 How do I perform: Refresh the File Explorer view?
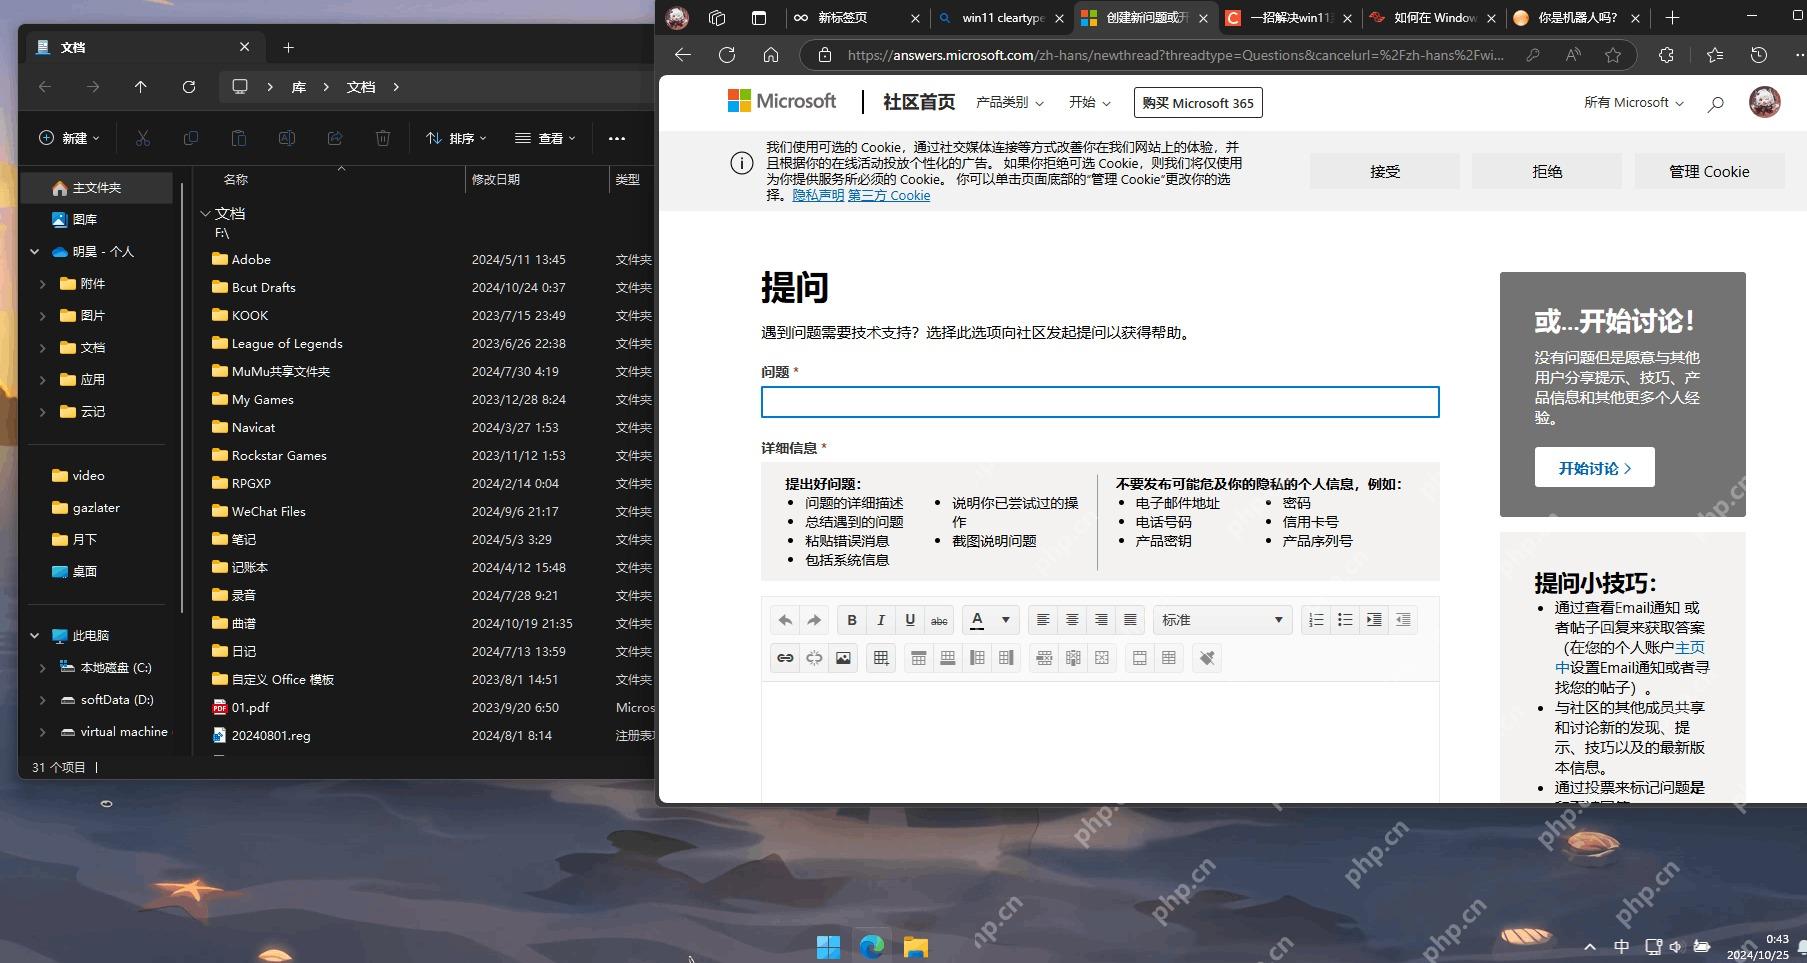click(x=189, y=87)
